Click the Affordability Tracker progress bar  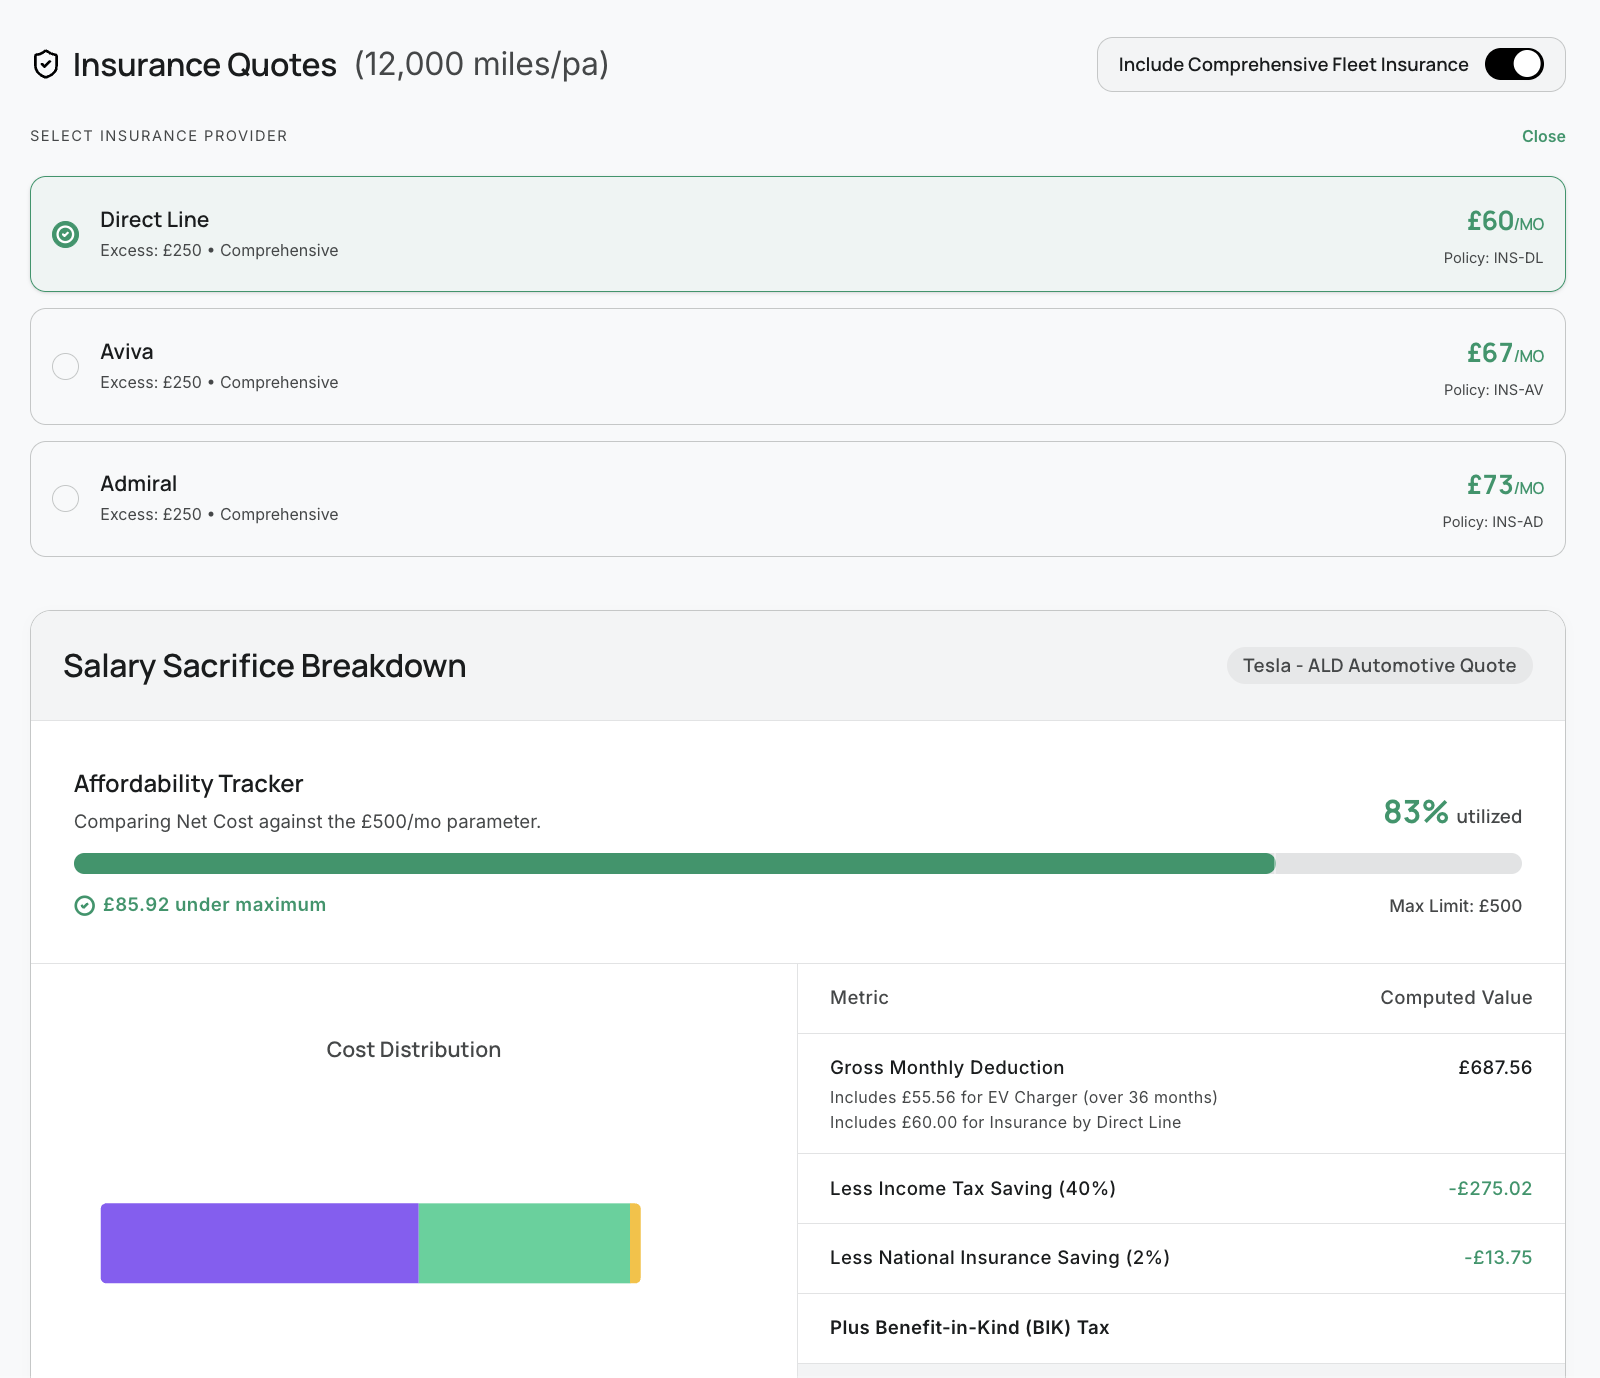pos(797,864)
